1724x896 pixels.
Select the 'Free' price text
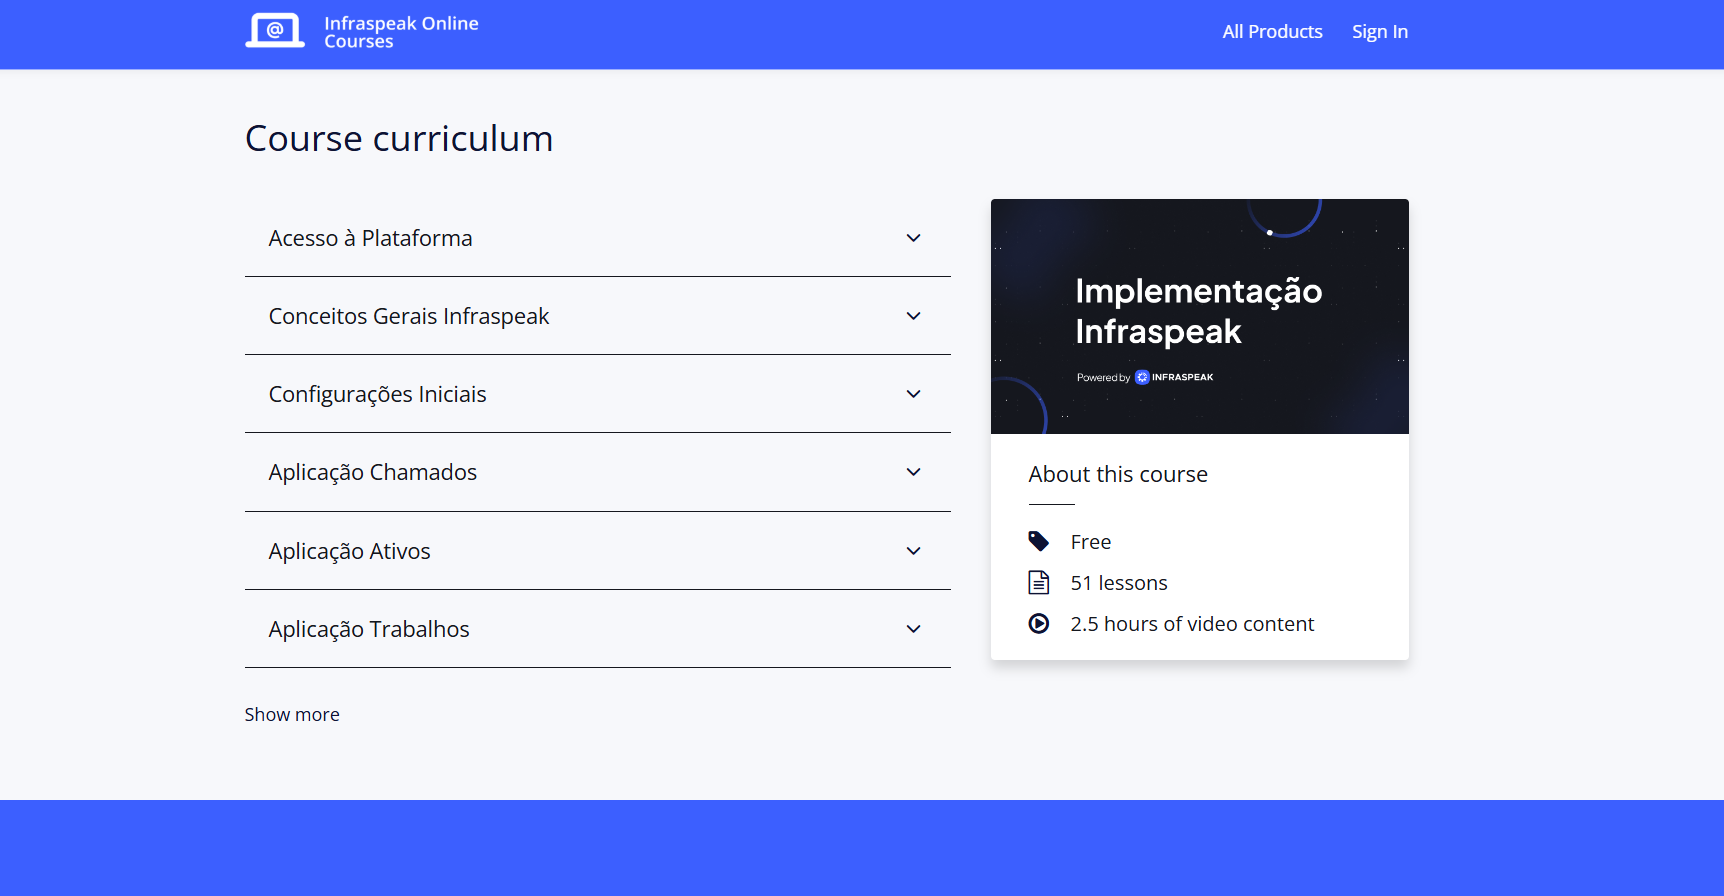coord(1090,541)
